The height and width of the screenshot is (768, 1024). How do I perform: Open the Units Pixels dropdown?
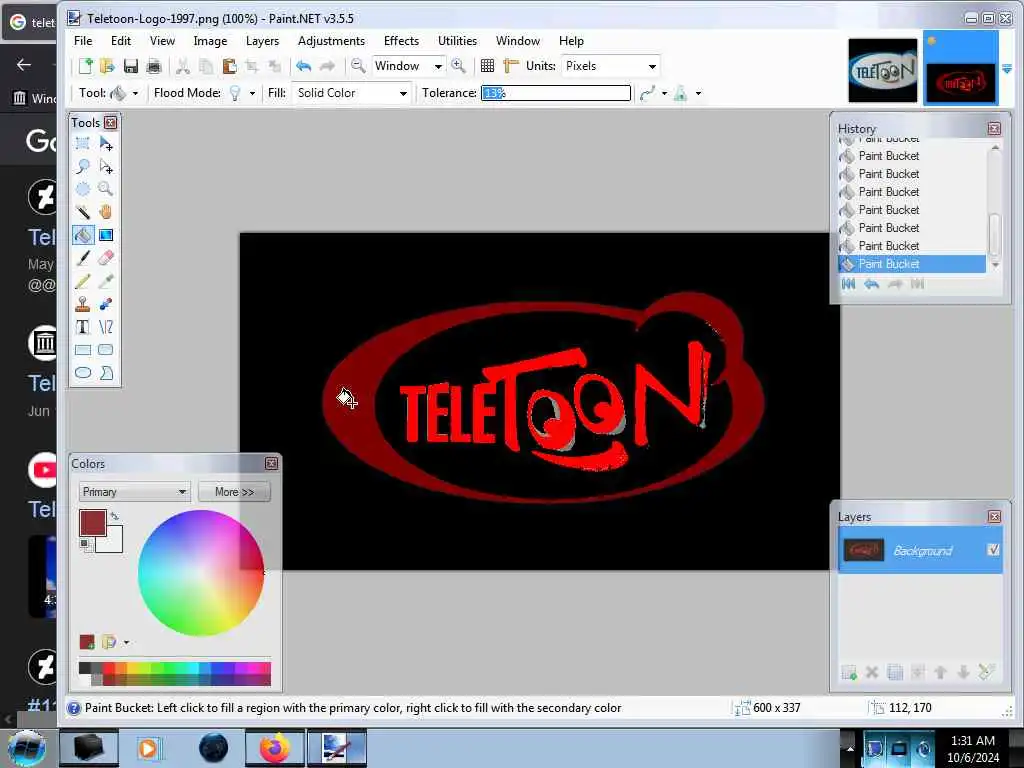pos(652,66)
